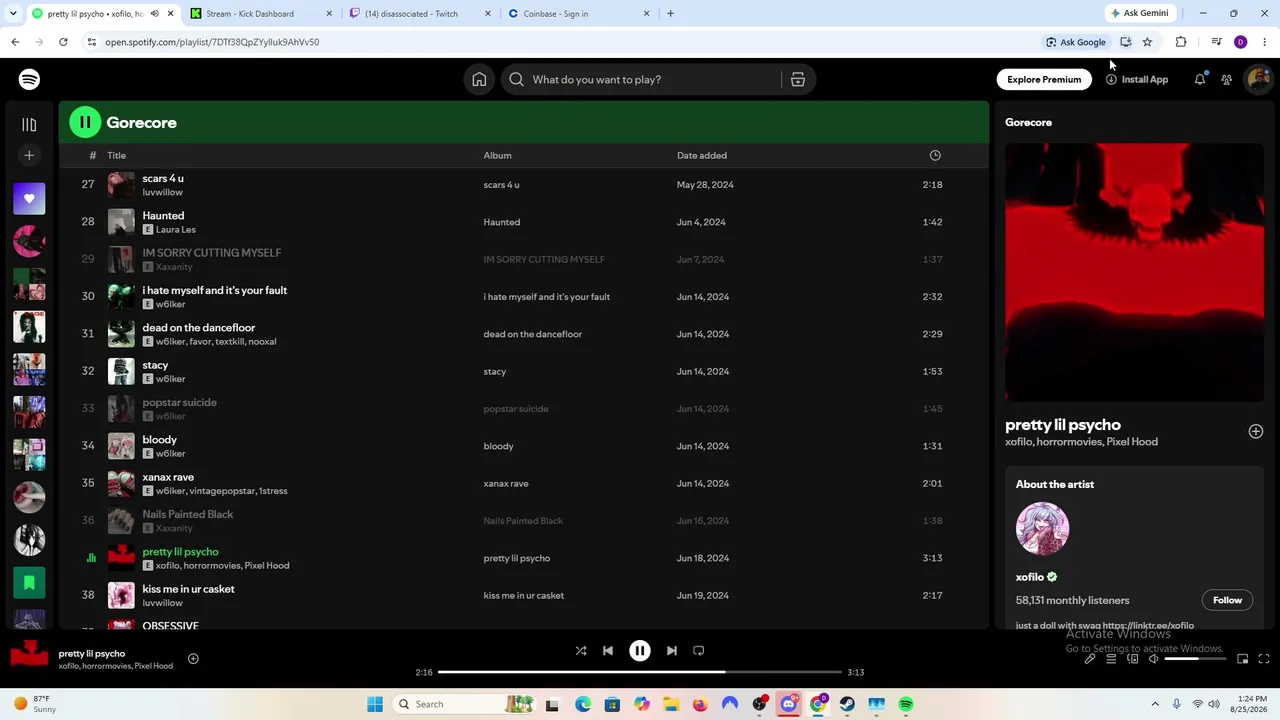
Task: Reload the Spotify page
Action: tap(63, 42)
